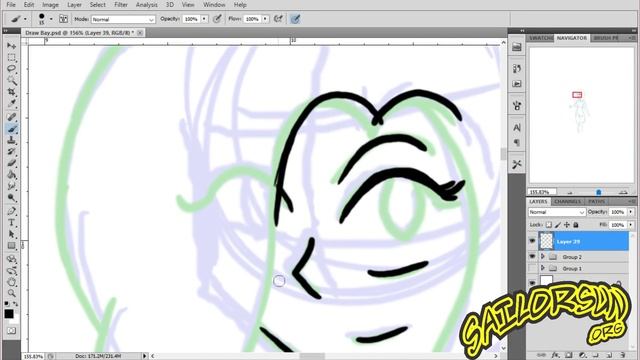Open the brush preset picker arrow
Viewport: 640px width, 360px height.
[51, 19]
